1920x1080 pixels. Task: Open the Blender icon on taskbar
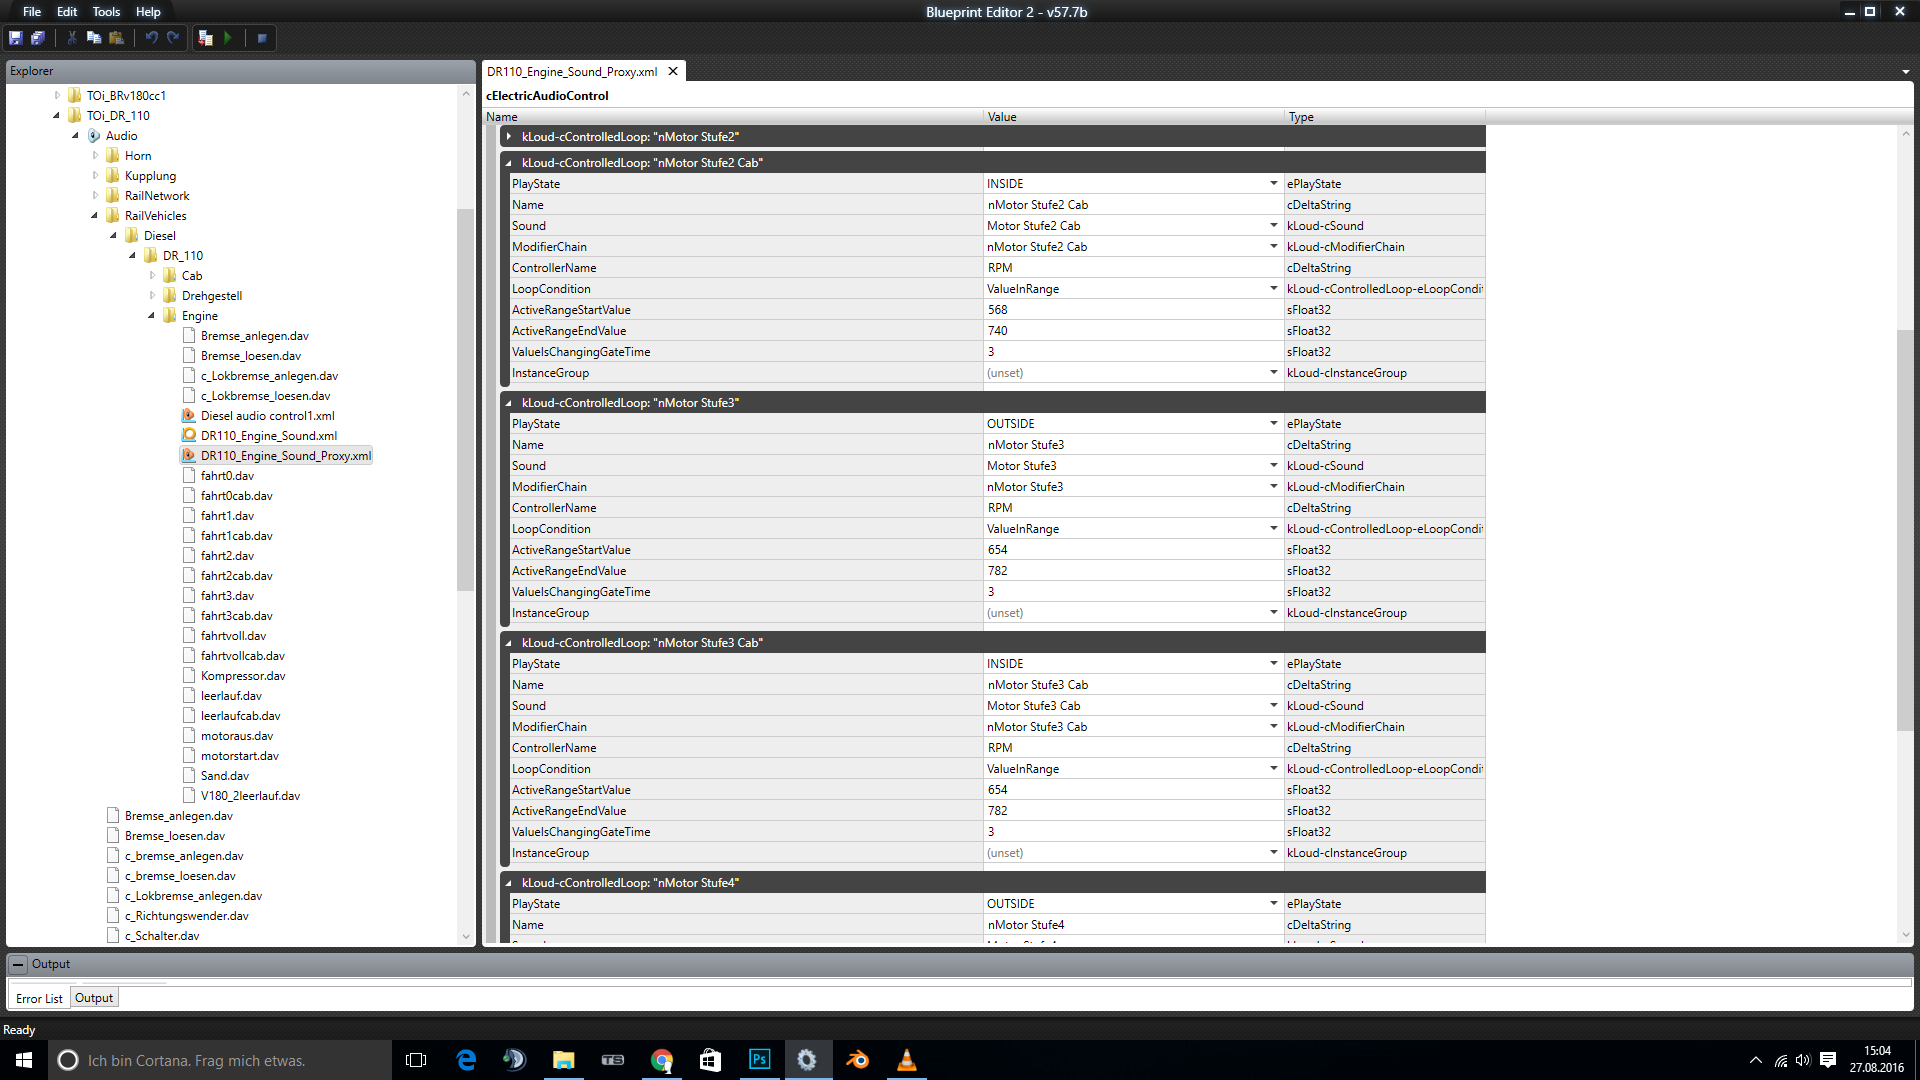pyautogui.click(x=857, y=1060)
